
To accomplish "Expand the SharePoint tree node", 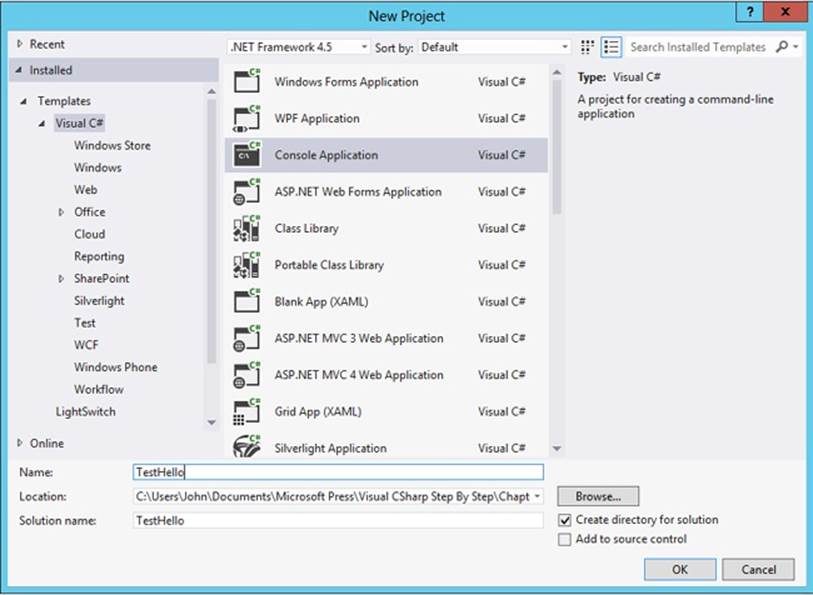I will click(x=61, y=278).
